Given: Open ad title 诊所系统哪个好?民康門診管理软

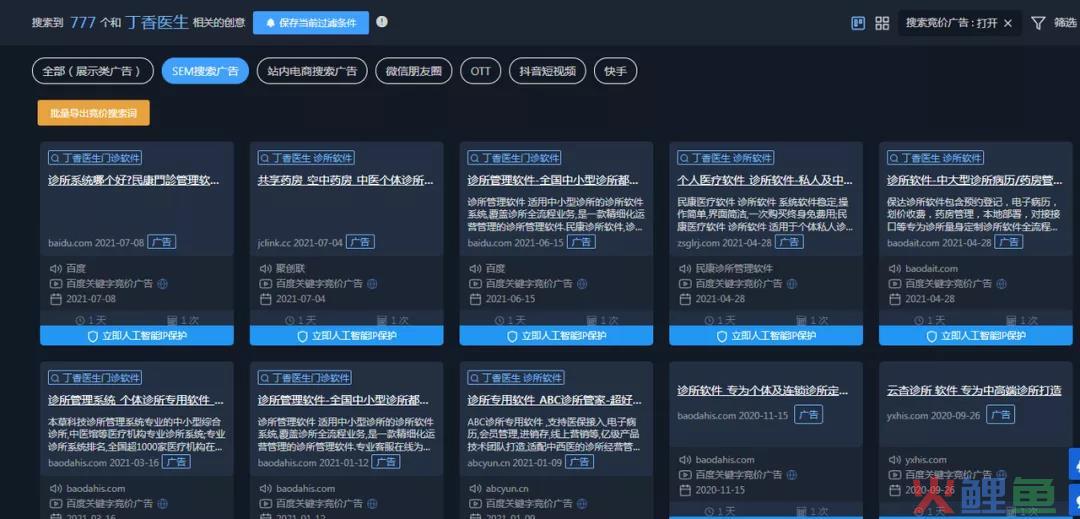Looking at the screenshot, I should pos(134,180).
